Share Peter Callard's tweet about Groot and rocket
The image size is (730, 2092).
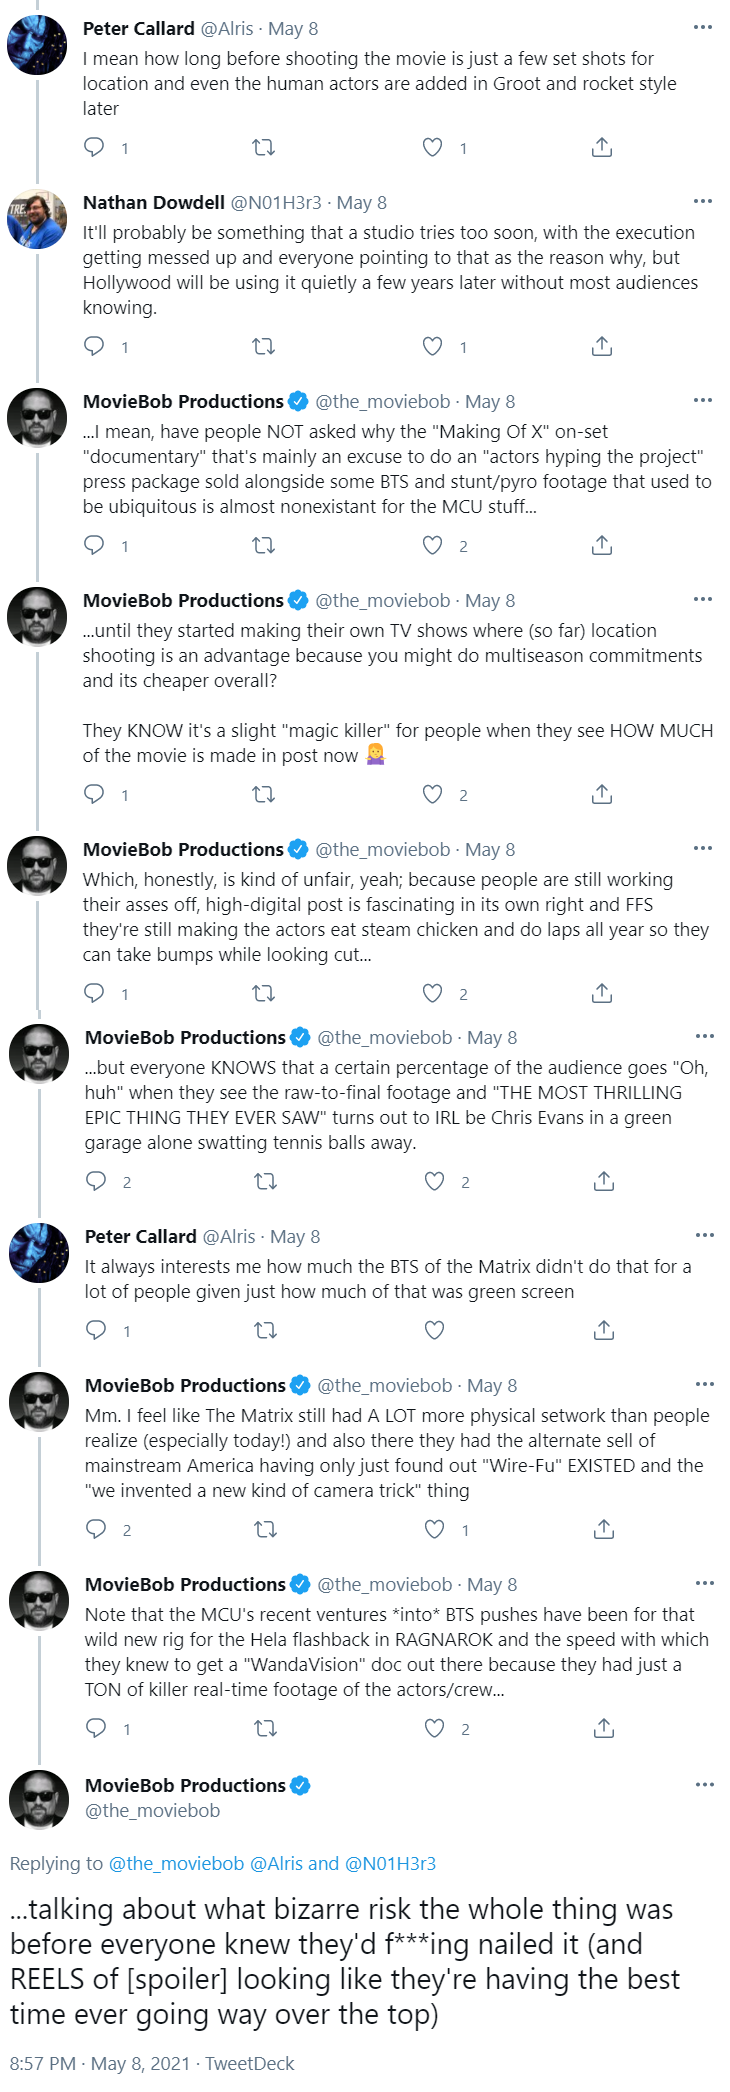pyautogui.click(x=602, y=147)
